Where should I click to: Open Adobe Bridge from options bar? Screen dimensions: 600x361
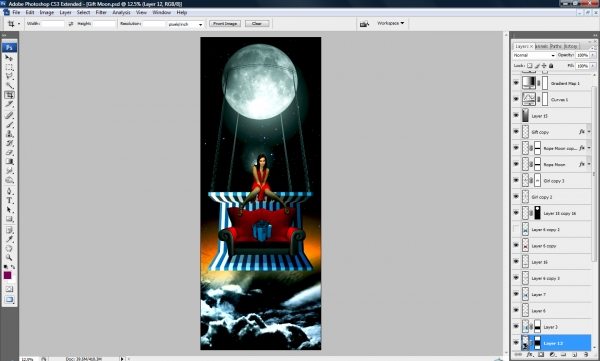(364, 24)
